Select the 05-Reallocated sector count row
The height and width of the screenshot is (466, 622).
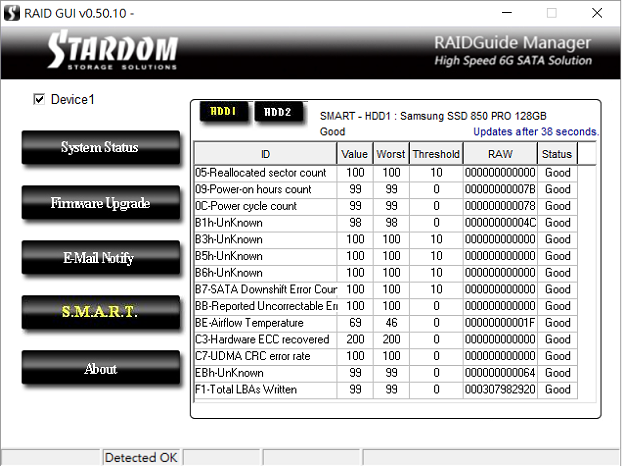pos(265,173)
